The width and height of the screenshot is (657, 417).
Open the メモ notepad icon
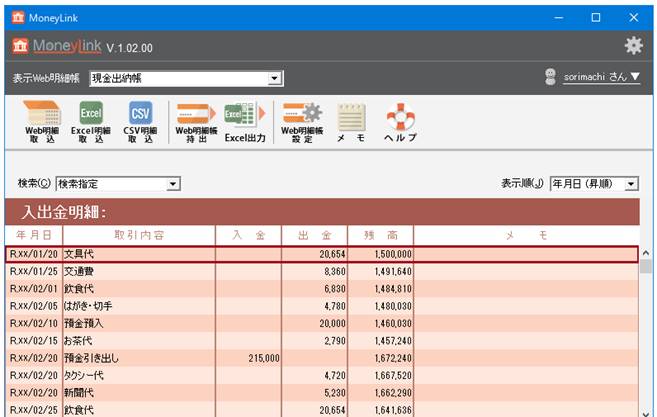(351, 122)
